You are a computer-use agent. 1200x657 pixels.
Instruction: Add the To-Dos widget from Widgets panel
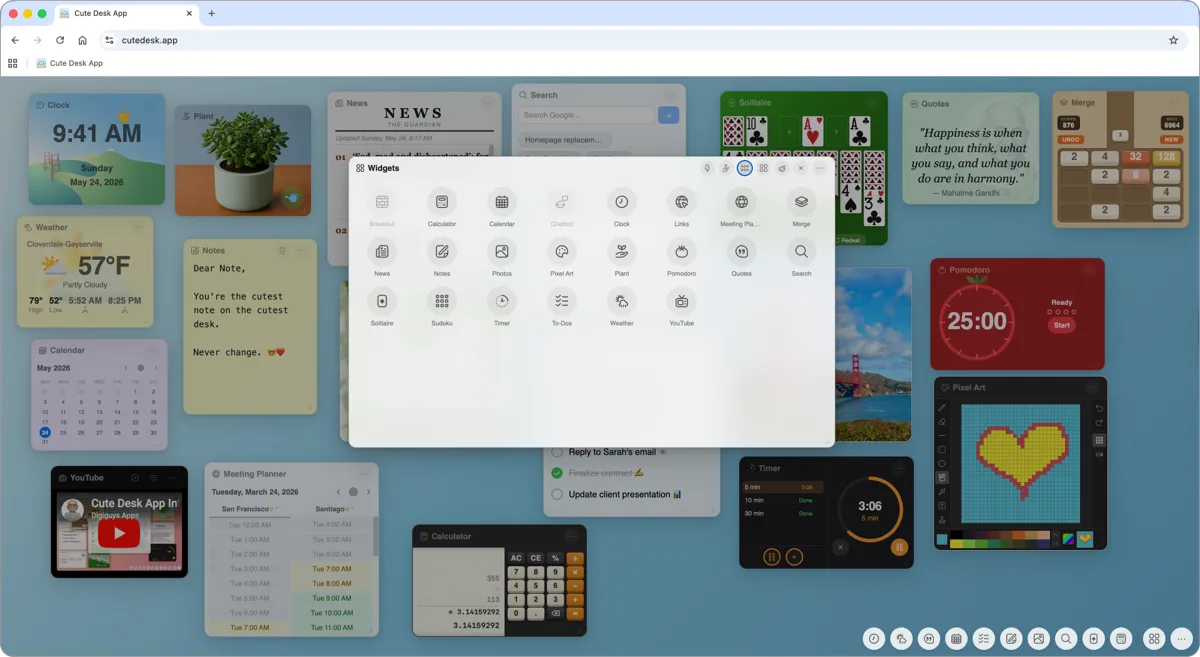coord(561,301)
